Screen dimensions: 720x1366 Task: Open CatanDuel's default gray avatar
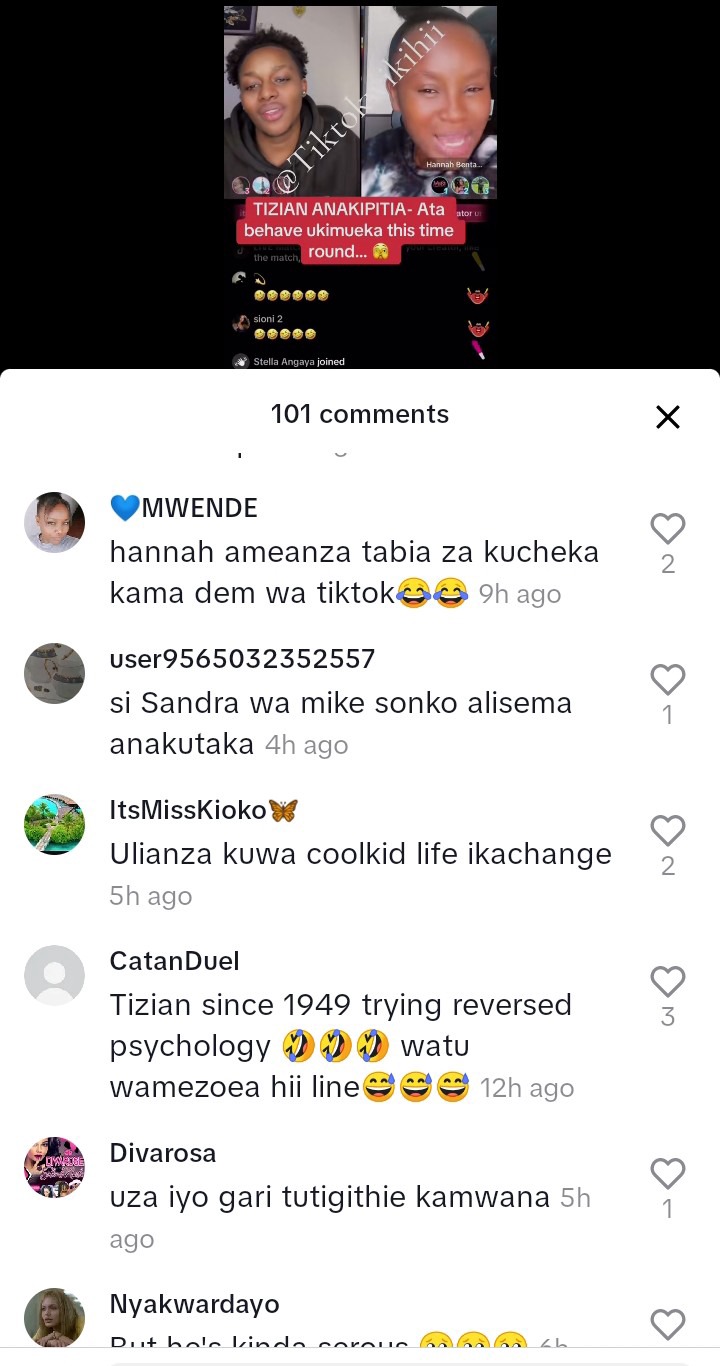click(54, 975)
